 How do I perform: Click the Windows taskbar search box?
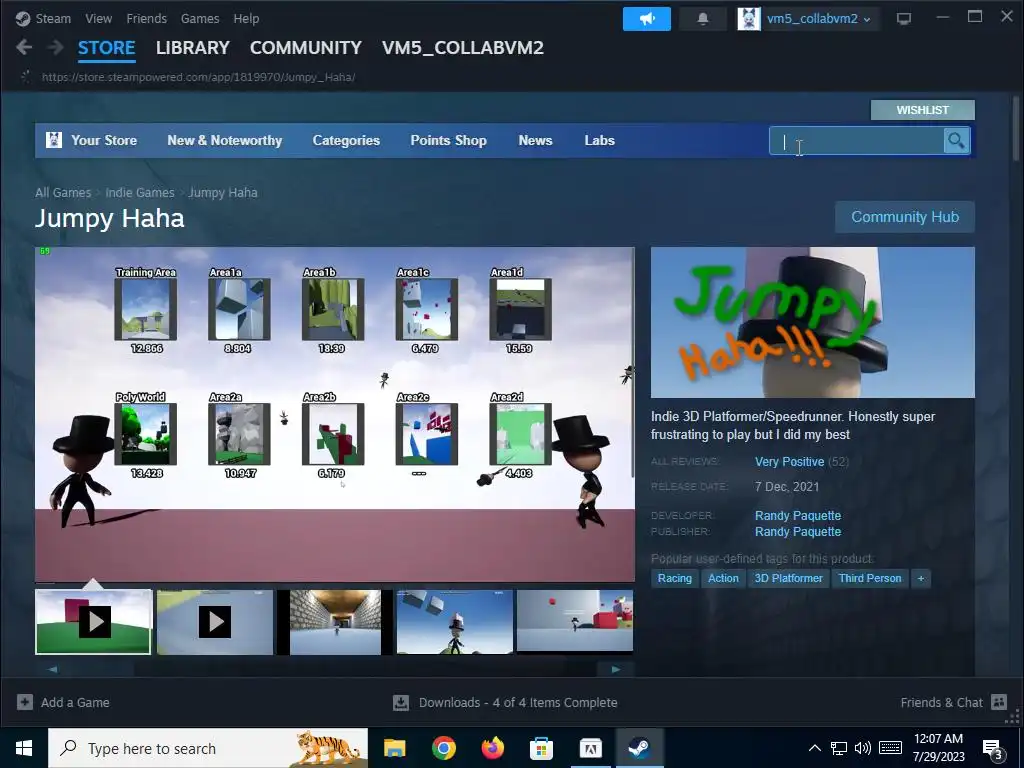click(208, 748)
